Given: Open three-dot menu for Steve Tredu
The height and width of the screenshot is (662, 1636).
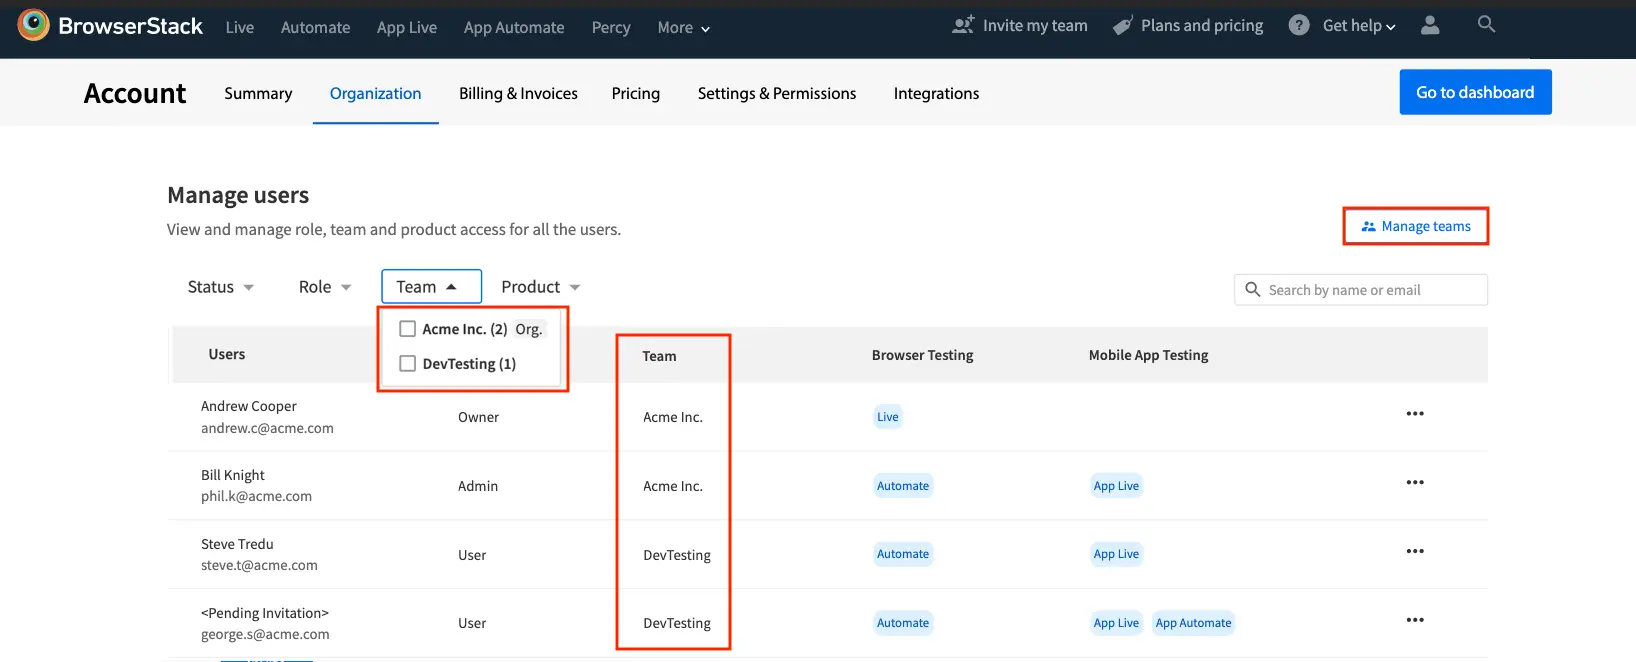Looking at the screenshot, I should pyautogui.click(x=1414, y=552).
